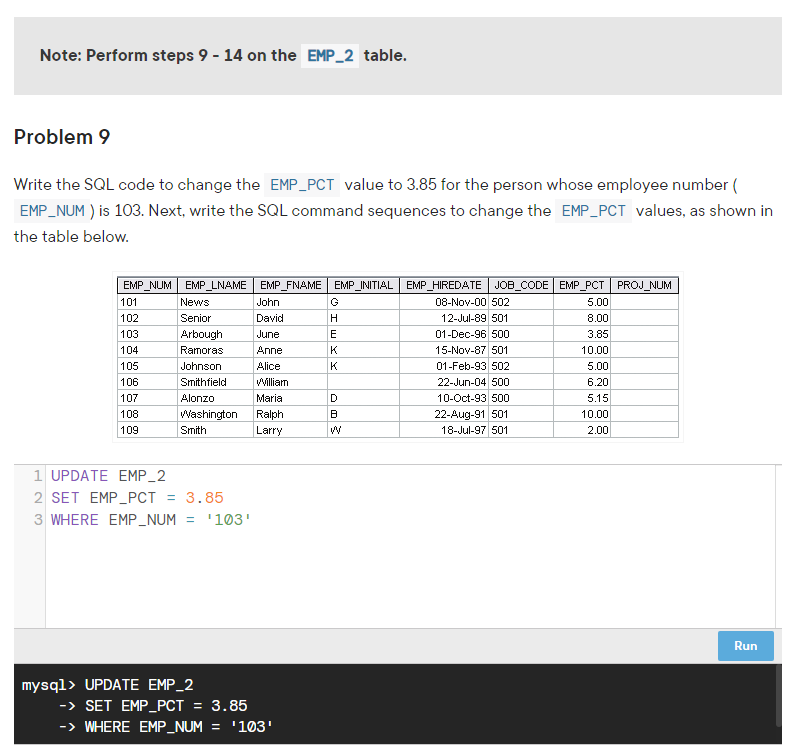
Task: Click line 1 in code editor
Action: [x=108, y=476]
